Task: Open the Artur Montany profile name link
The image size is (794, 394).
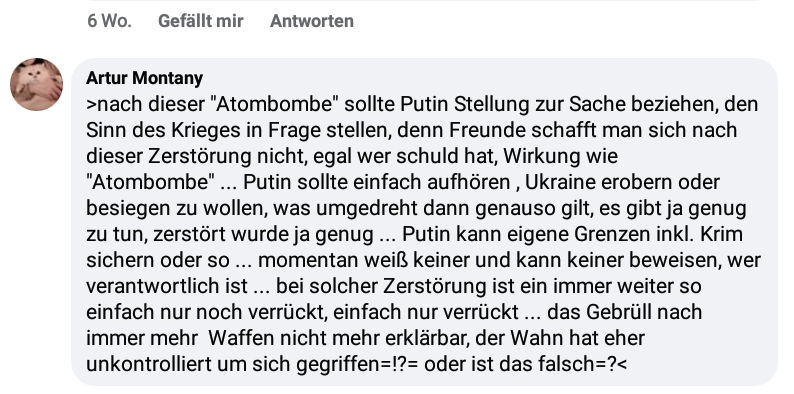Action: coord(144,78)
